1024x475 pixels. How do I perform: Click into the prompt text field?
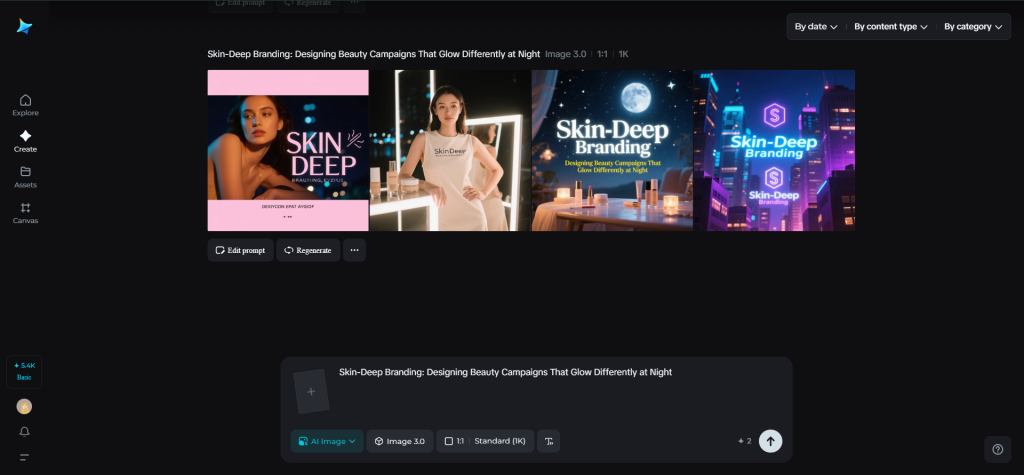tap(562, 392)
